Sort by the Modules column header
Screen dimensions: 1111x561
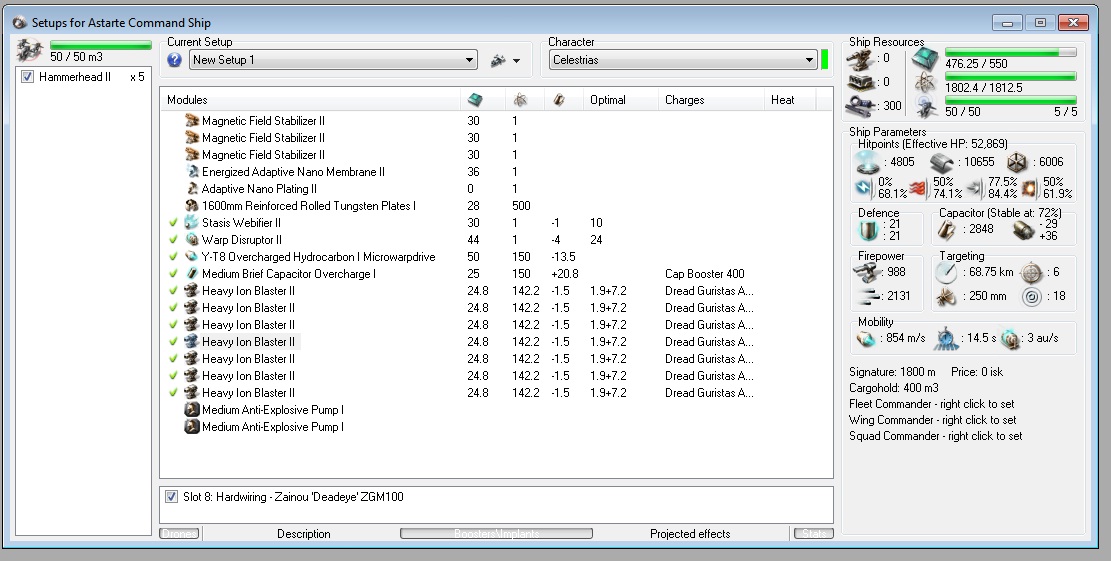310,100
